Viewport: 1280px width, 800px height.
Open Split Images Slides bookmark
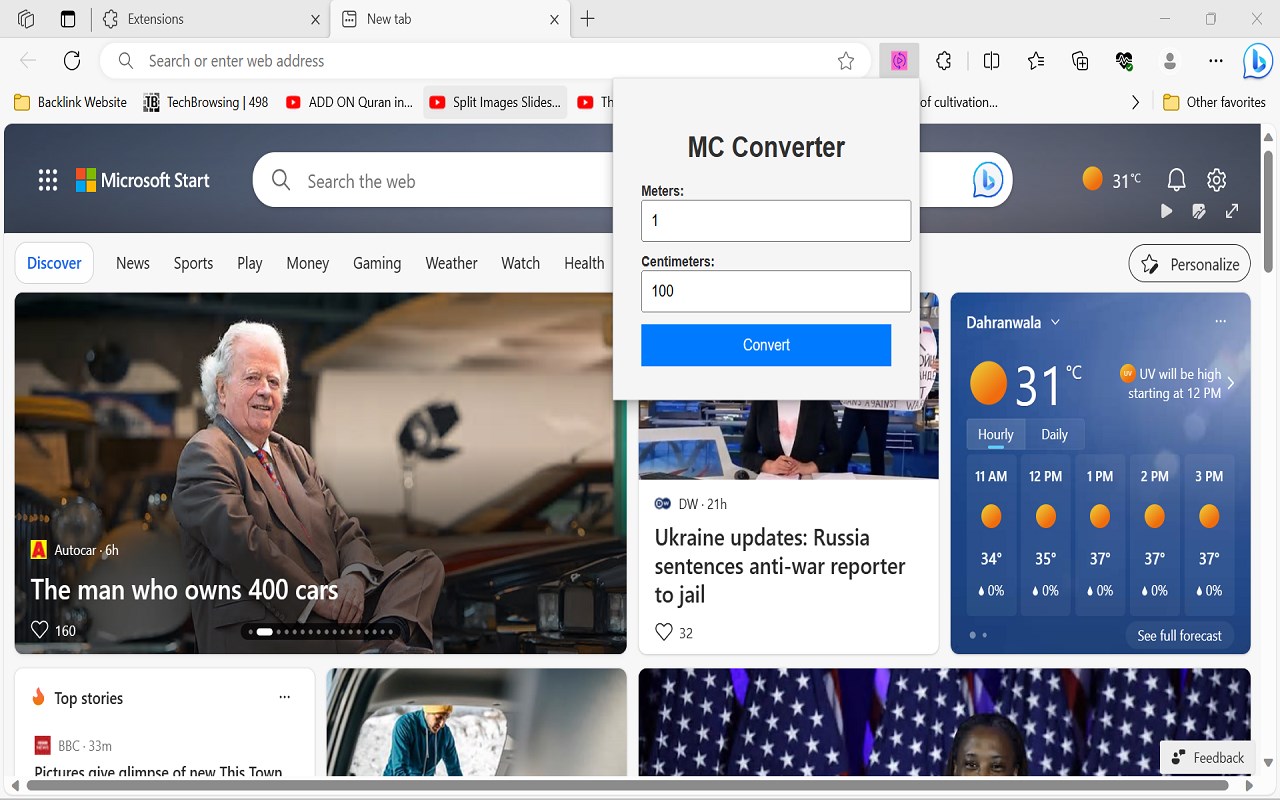click(x=495, y=102)
